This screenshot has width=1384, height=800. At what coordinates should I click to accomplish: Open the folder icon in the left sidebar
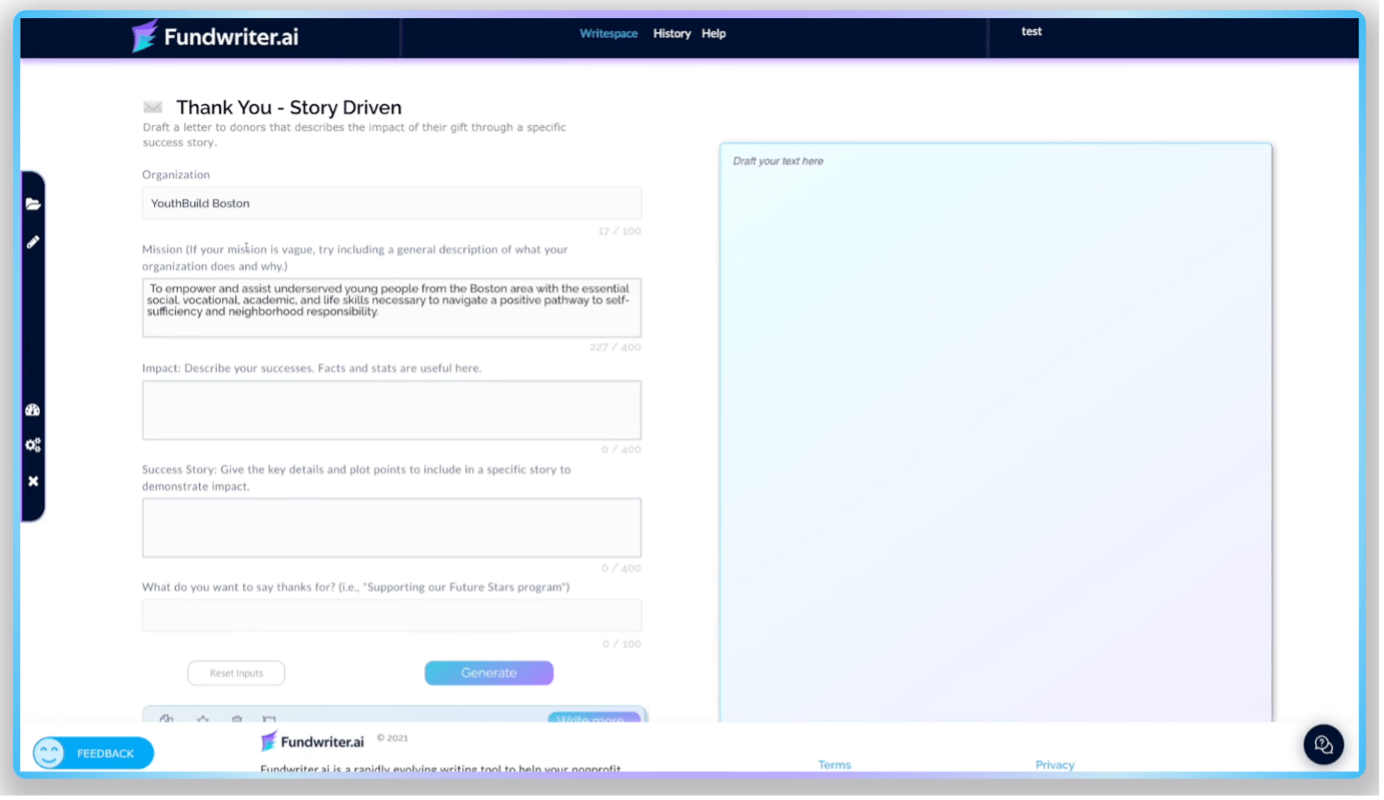(x=33, y=204)
